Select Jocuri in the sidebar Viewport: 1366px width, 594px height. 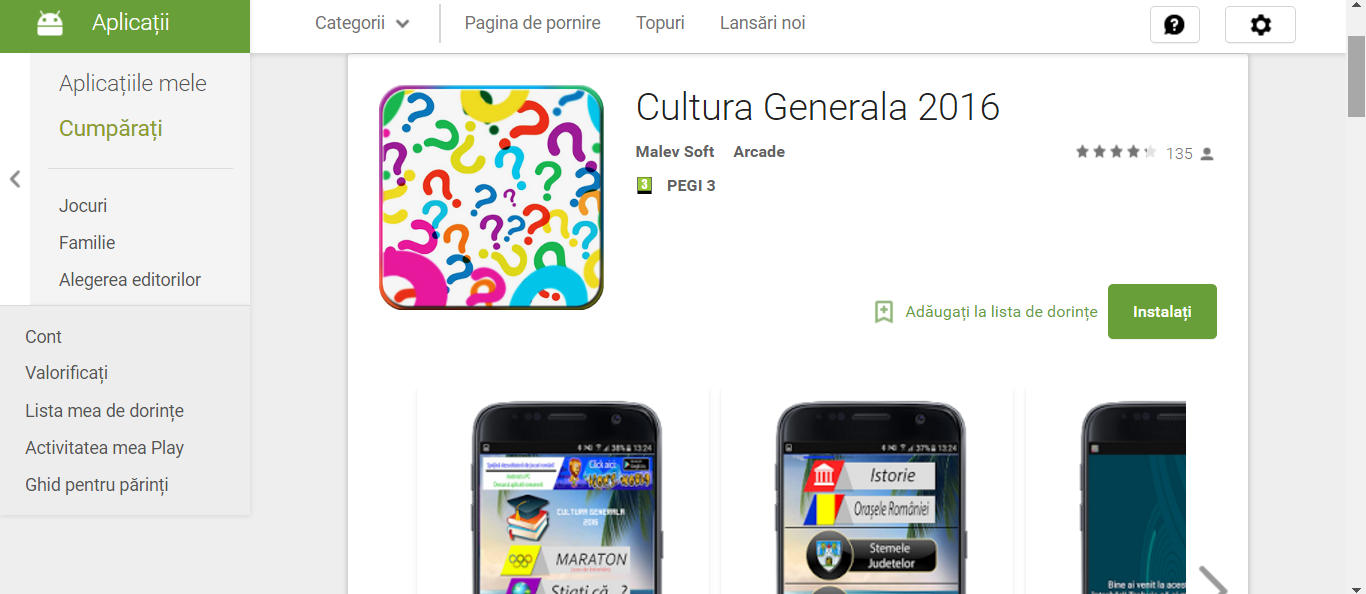point(83,206)
